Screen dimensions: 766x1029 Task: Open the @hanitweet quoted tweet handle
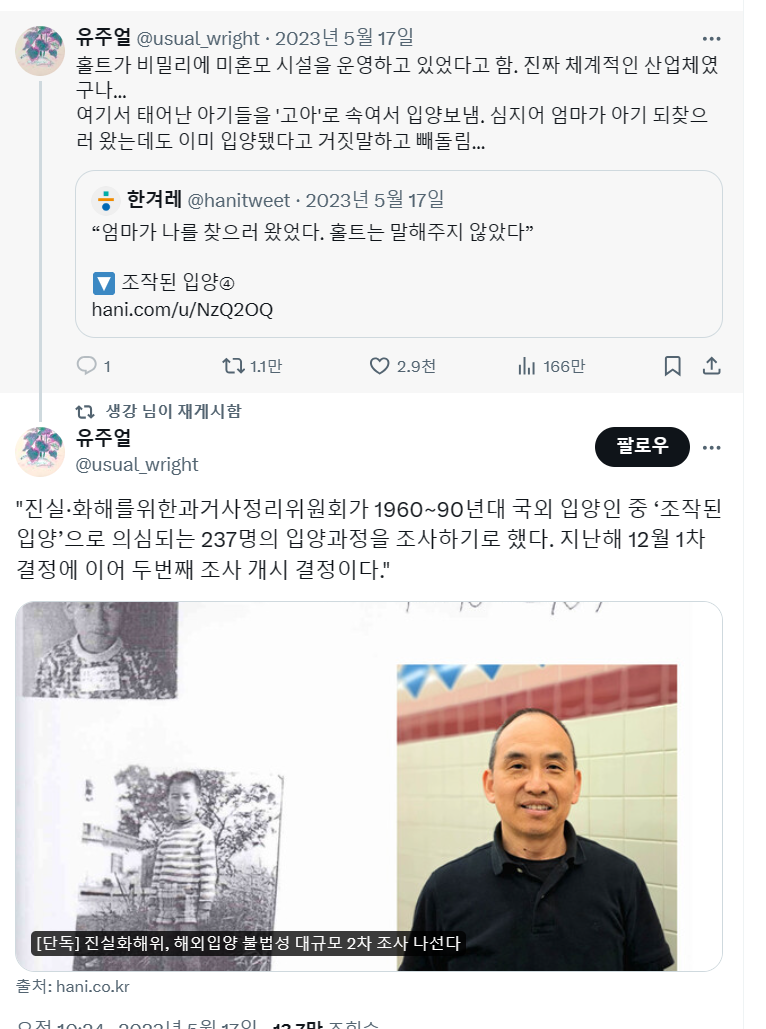(x=239, y=200)
